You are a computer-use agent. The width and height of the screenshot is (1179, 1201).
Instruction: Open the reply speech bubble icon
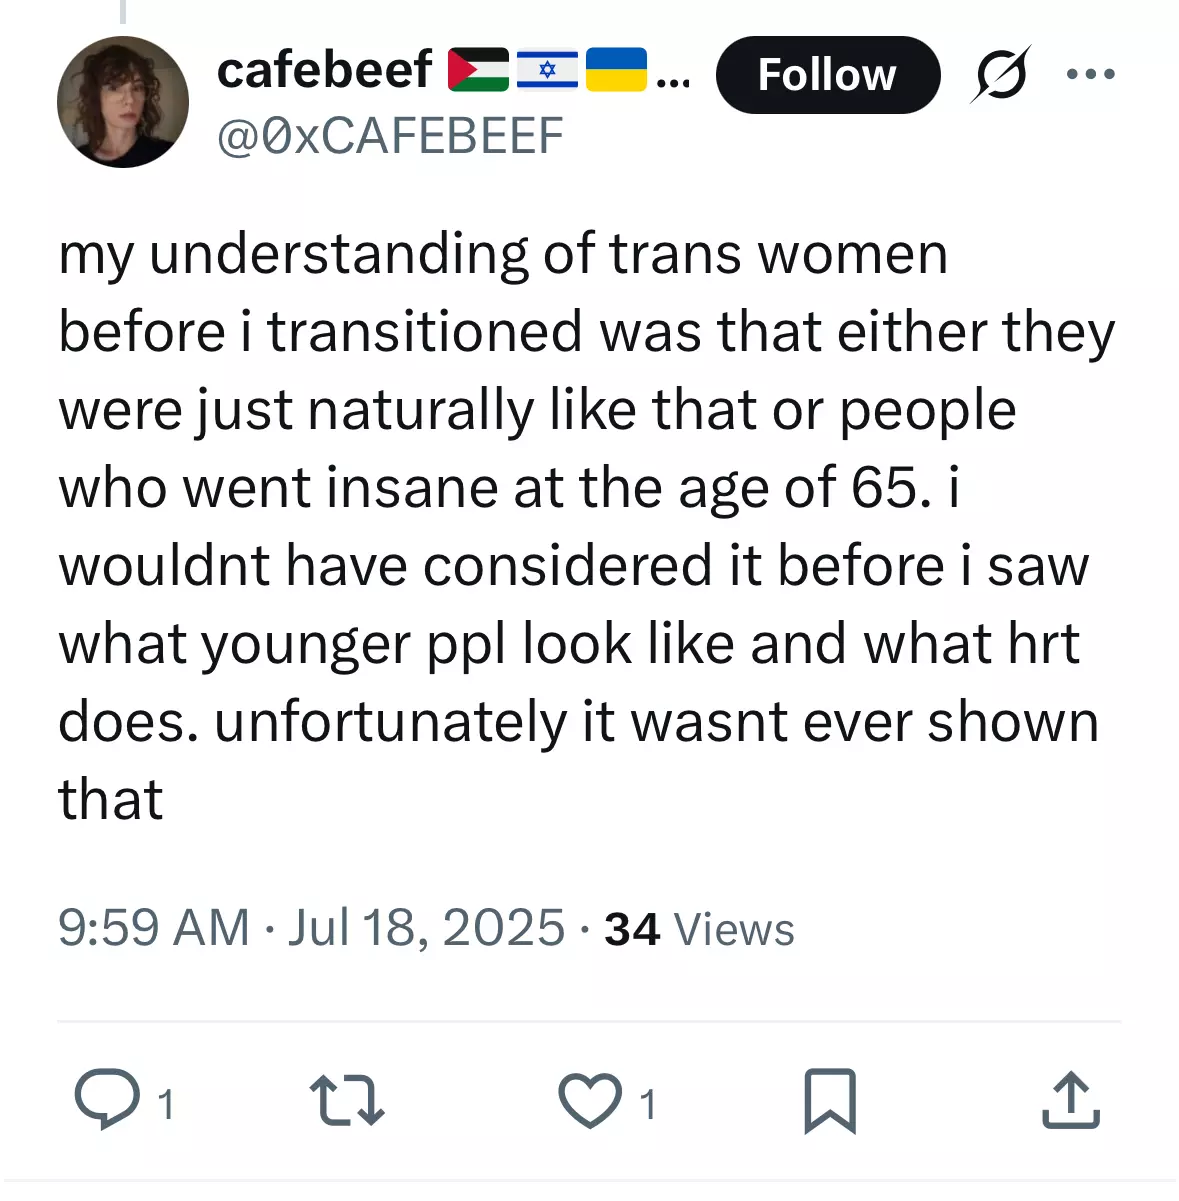click(108, 1099)
